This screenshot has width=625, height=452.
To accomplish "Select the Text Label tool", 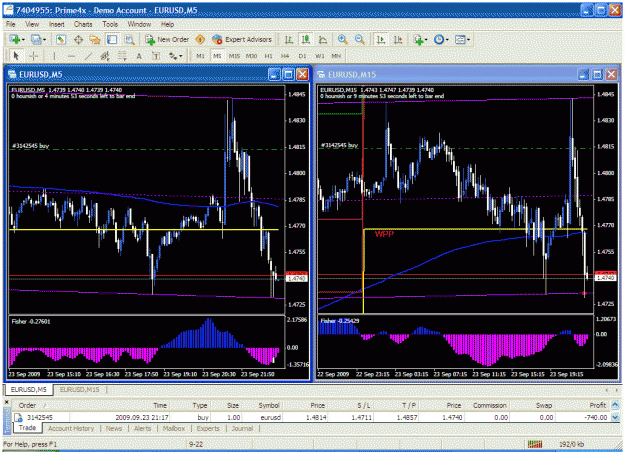I will click(x=156, y=56).
